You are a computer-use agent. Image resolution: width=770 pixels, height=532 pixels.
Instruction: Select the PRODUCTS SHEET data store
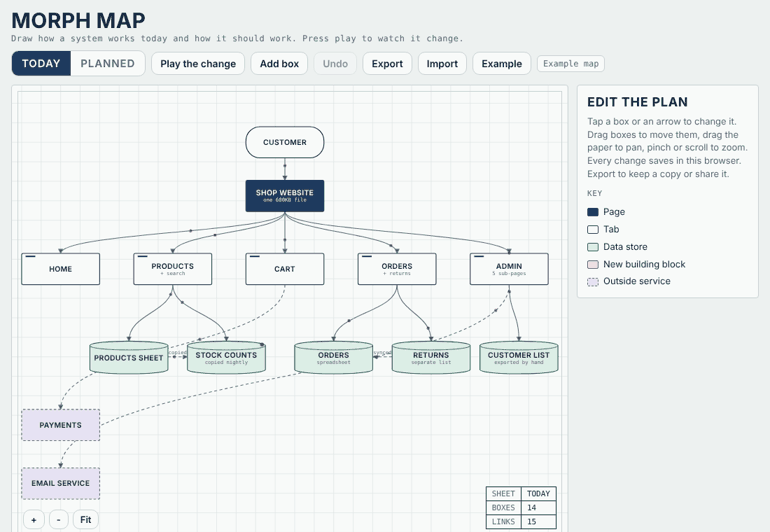[x=129, y=358]
